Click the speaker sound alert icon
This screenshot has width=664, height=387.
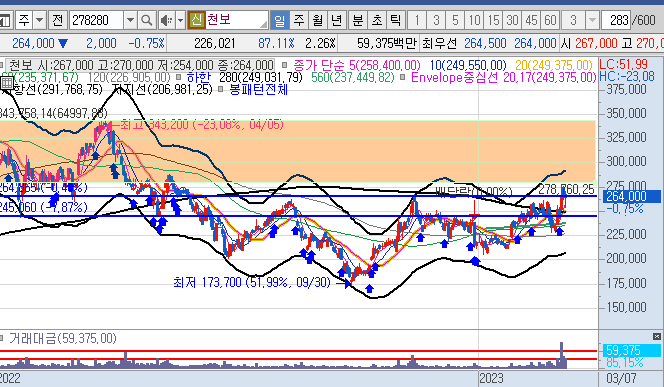[x=166, y=20]
